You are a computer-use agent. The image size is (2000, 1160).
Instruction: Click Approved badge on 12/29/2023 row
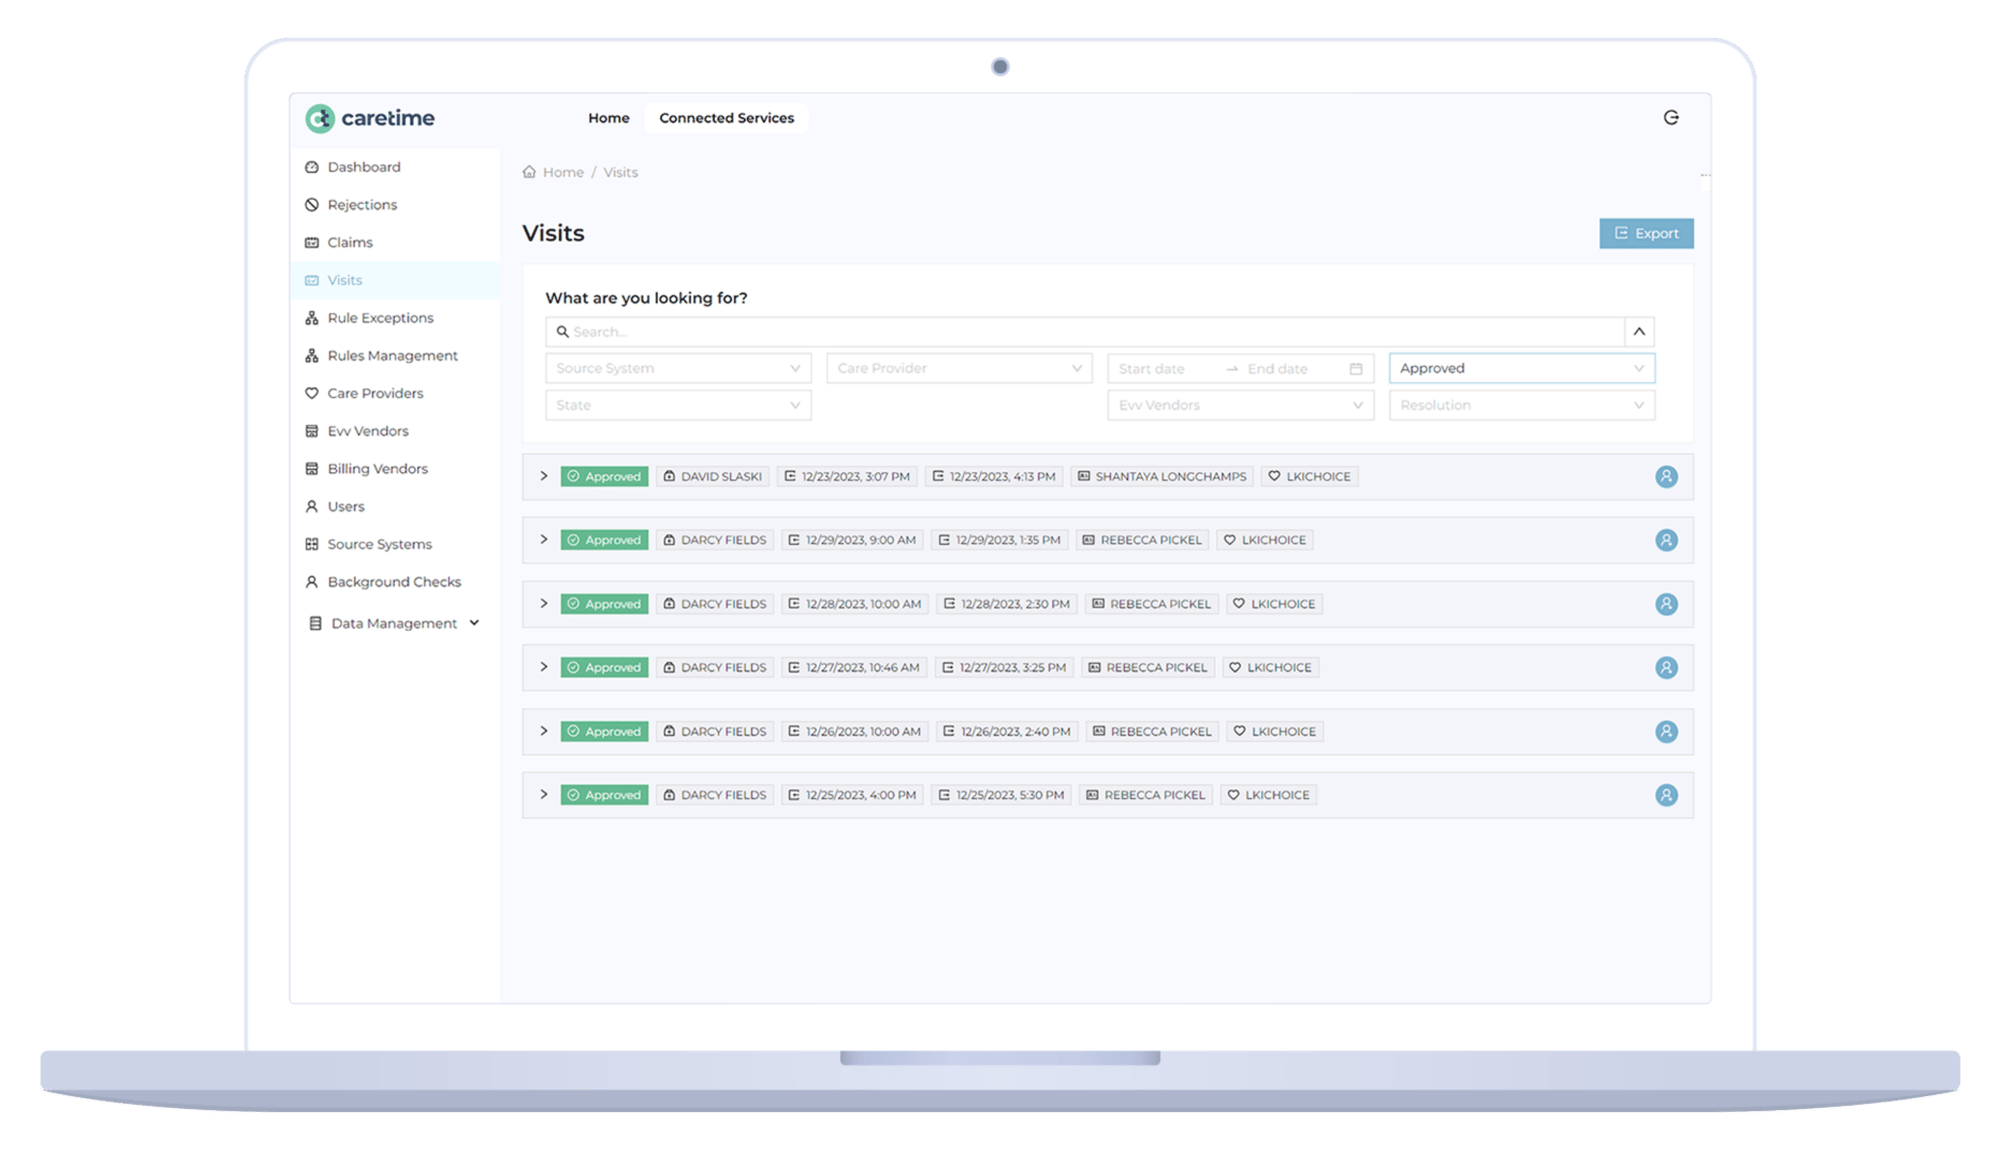pyautogui.click(x=604, y=540)
